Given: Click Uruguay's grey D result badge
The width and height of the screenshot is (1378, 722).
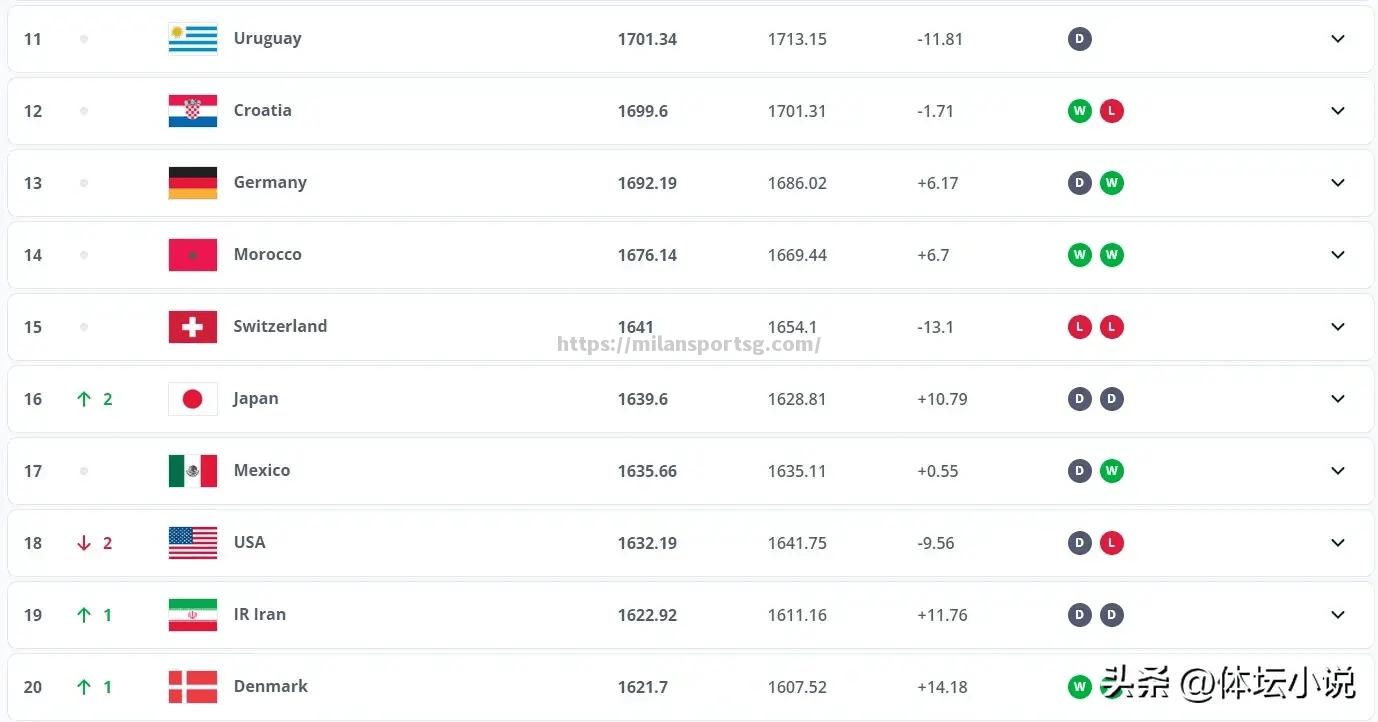Looking at the screenshot, I should click(1079, 39).
